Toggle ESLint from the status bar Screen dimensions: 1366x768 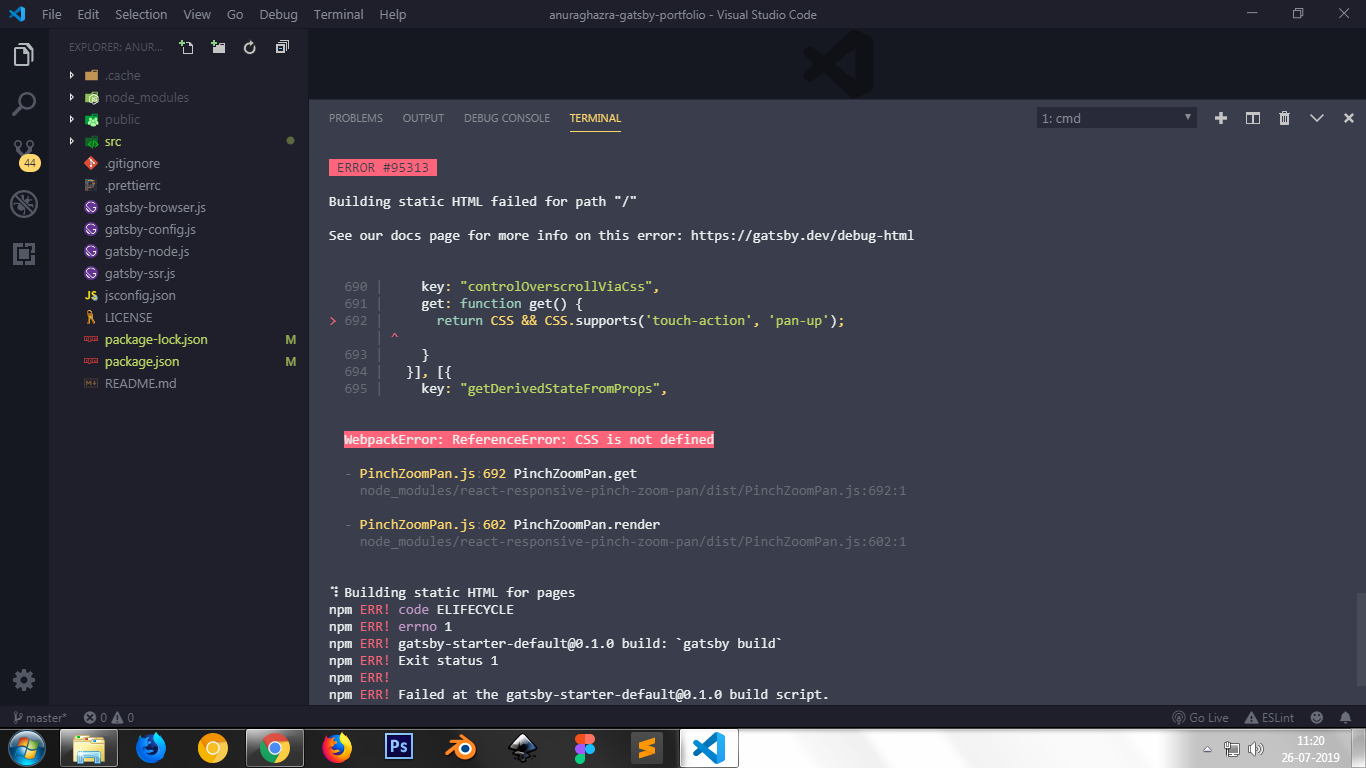tap(1270, 717)
